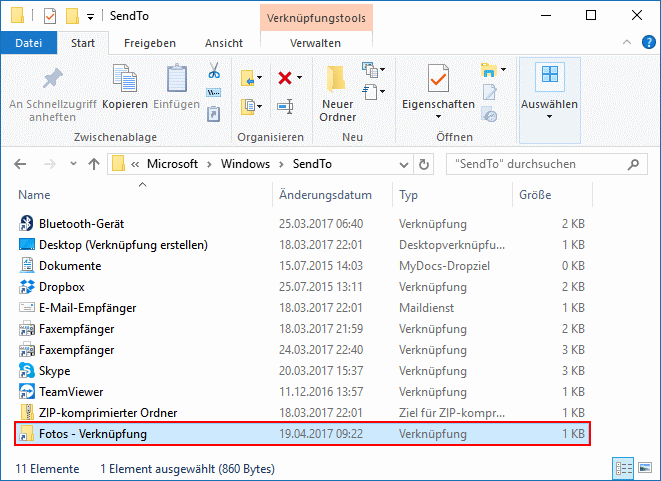Click Microsoft in the breadcrumb path
The image size is (661, 481).
[172, 164]
